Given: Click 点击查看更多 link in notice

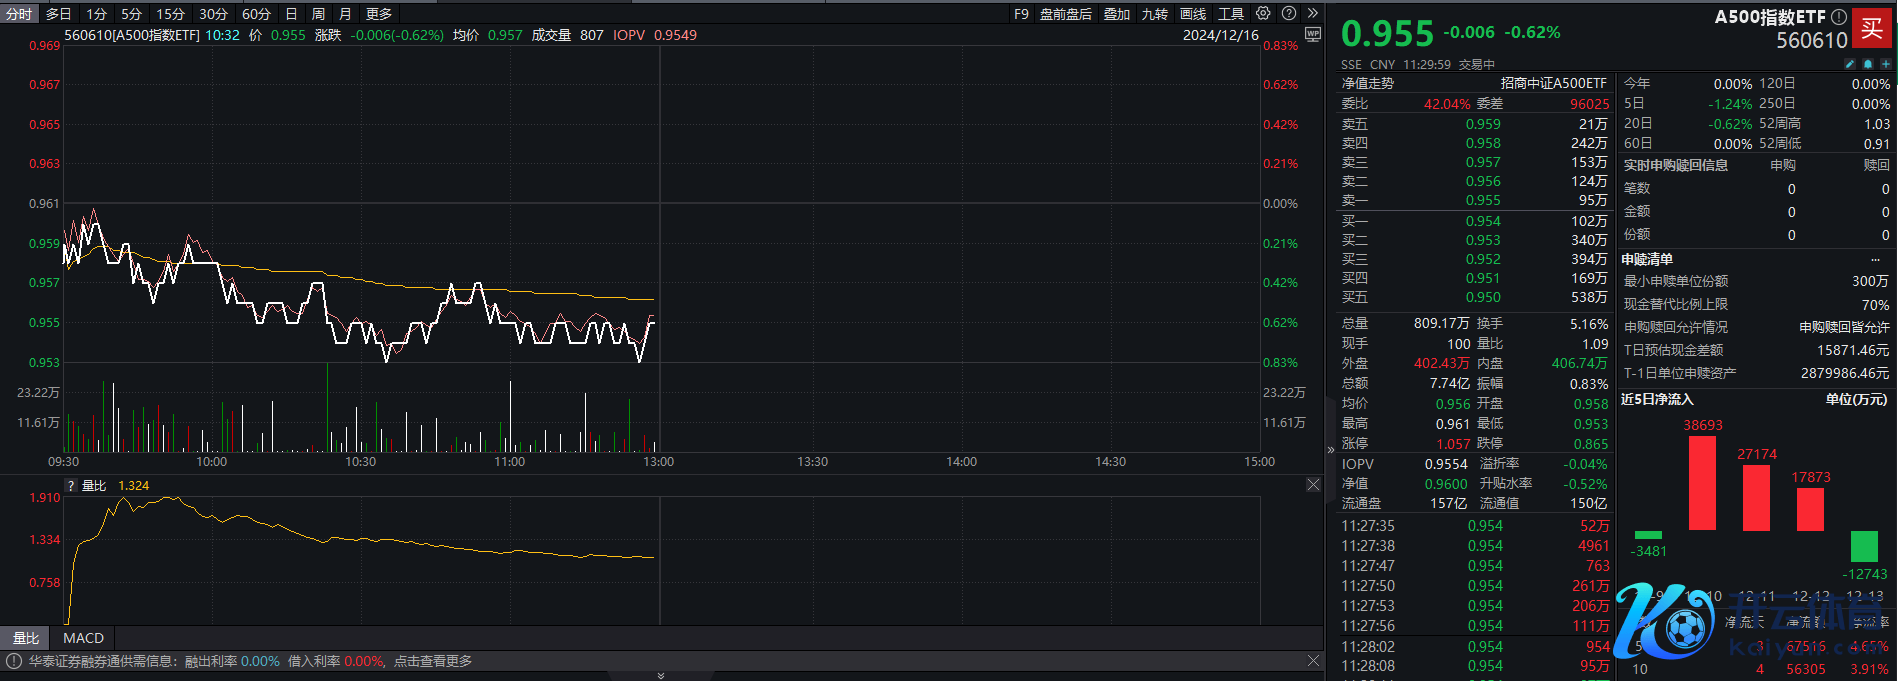Looking at the screenshot, I should click(433, 661).
